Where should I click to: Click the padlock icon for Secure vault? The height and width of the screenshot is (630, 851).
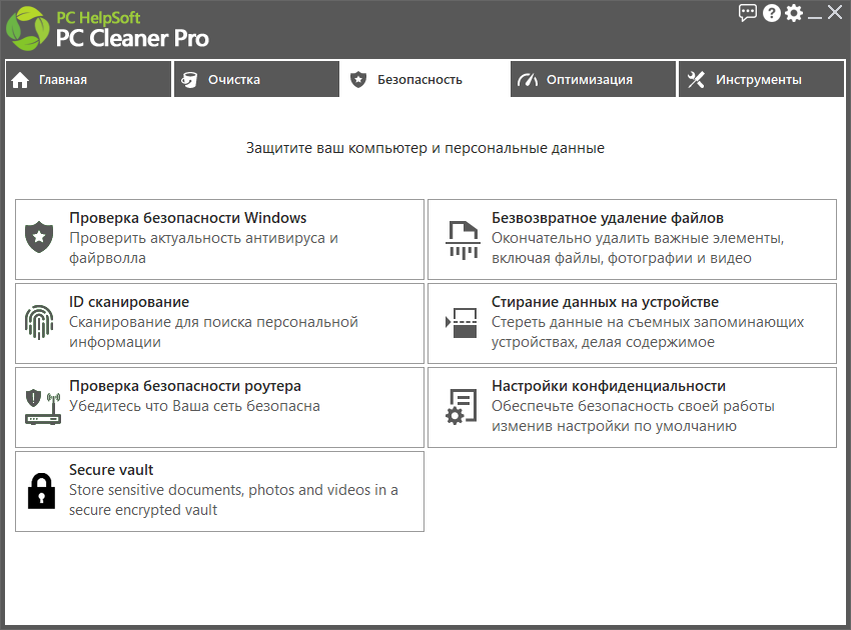pos(41,491)
